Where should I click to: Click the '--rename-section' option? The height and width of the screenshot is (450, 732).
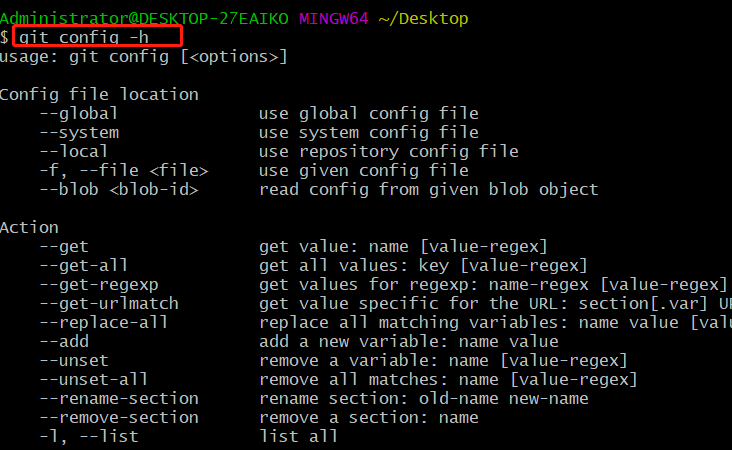[x=119, y=399]
